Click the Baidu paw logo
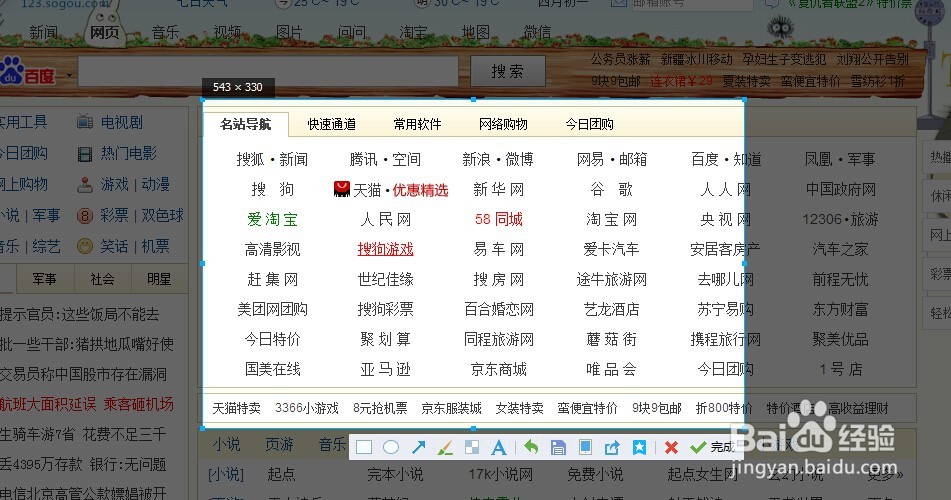The height and width of the screenshot is (500, 951). (12, 70)
